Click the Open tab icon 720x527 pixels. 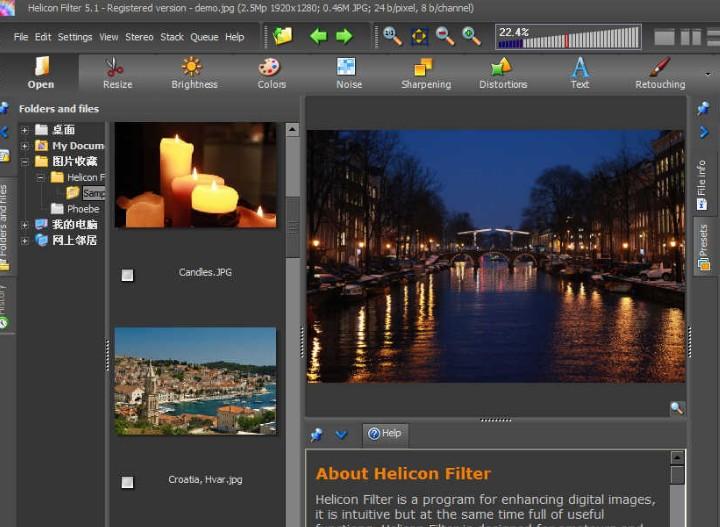pos(41,66)
